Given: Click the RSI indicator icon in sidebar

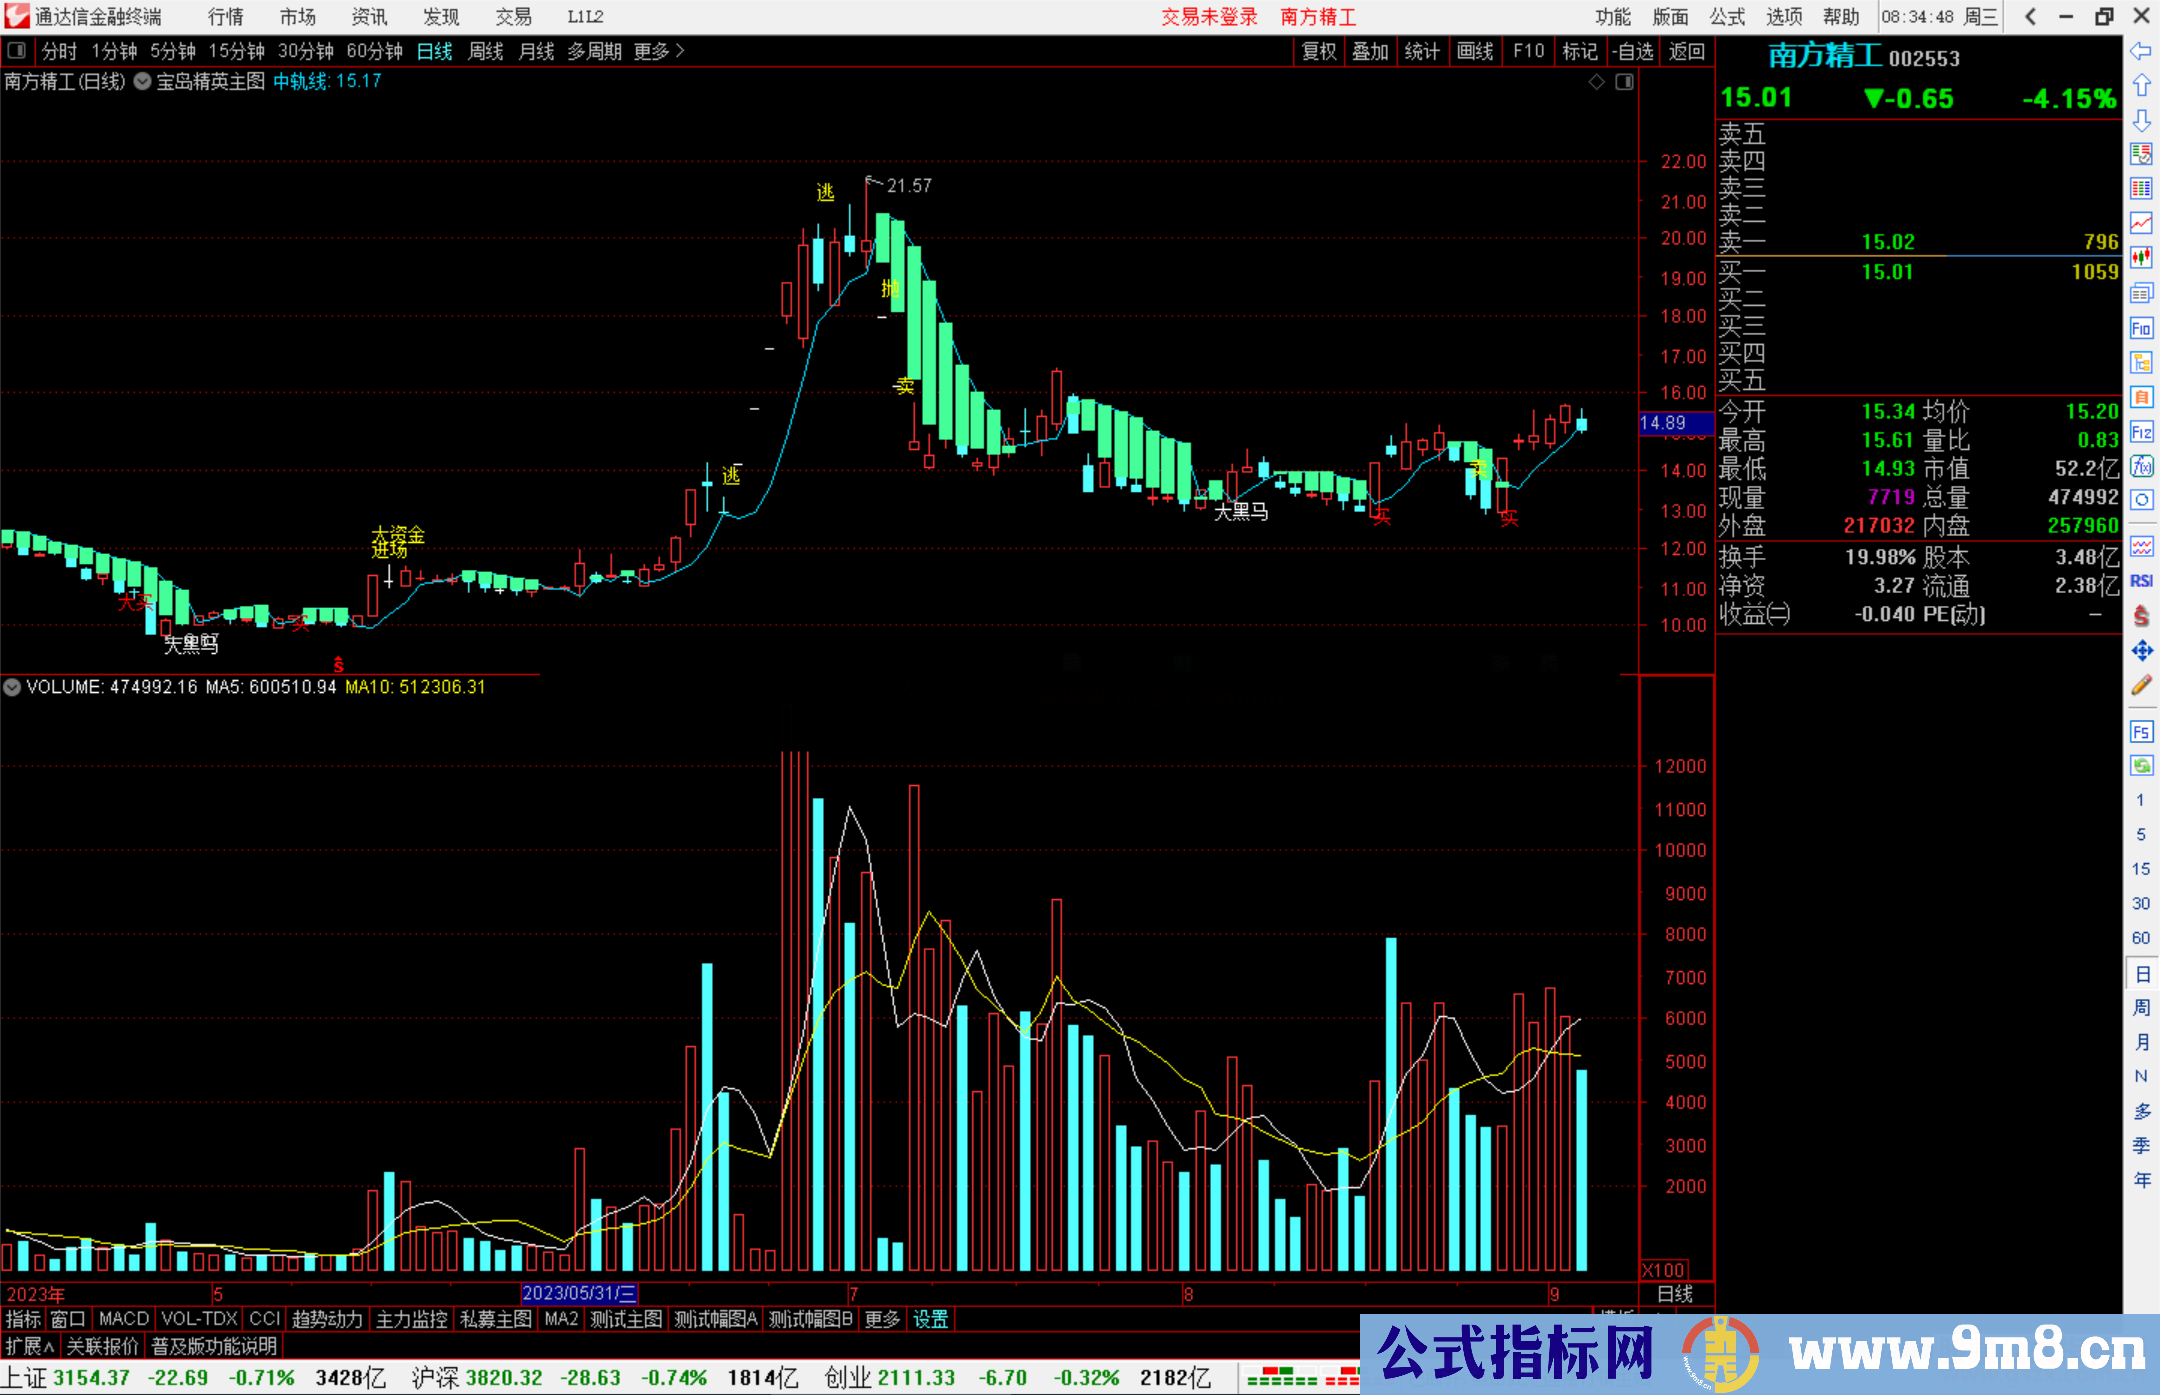Looking at the screenshot, I should tap(2141, 581).
